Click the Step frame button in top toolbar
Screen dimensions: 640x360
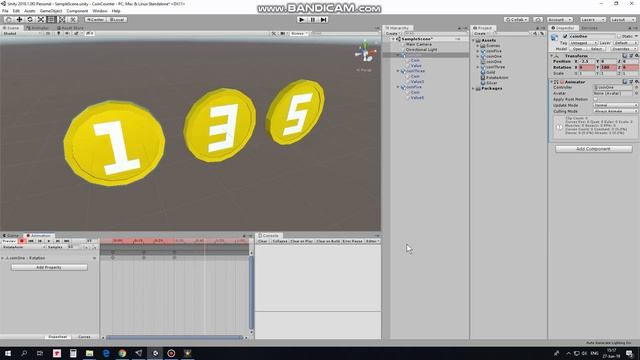coord(324,19)
